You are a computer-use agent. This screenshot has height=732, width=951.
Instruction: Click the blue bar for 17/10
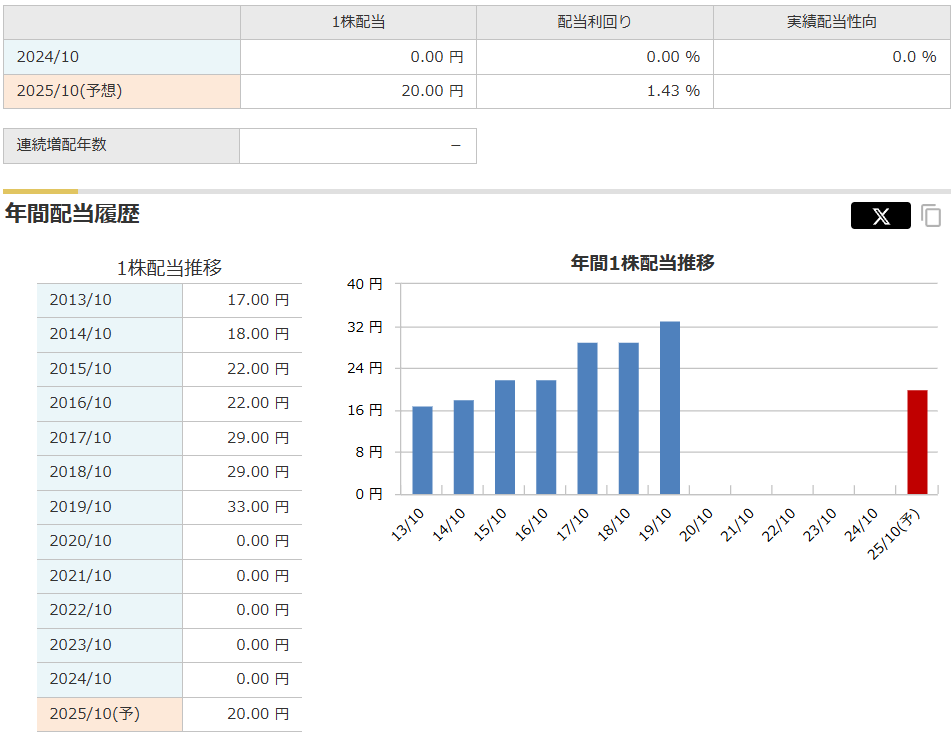click(x=587, y=418)
